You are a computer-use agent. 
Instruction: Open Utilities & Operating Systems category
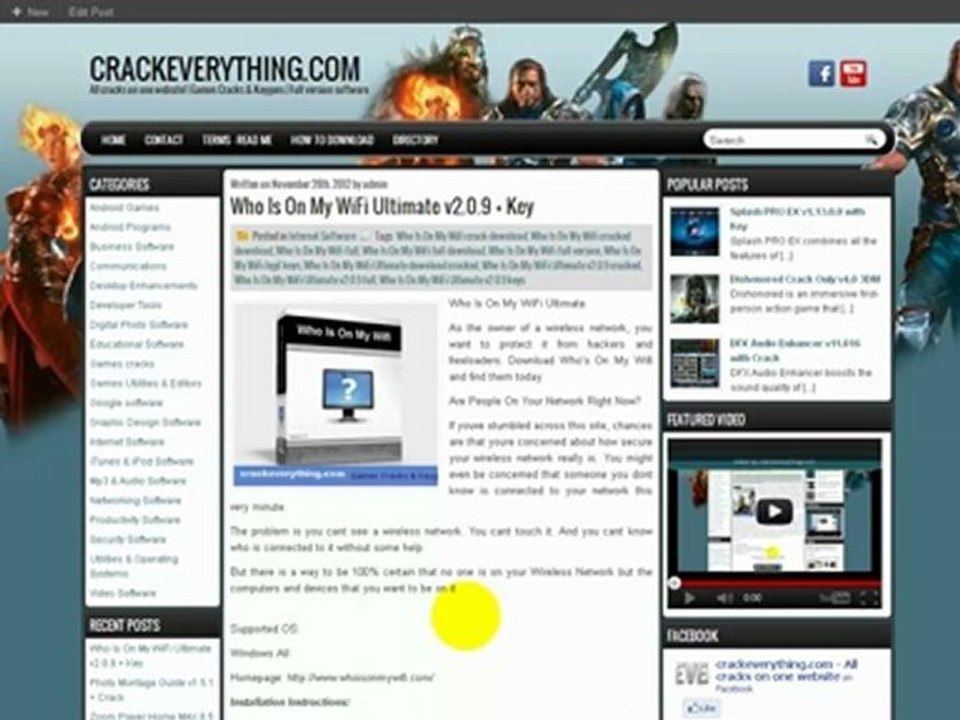134,566
